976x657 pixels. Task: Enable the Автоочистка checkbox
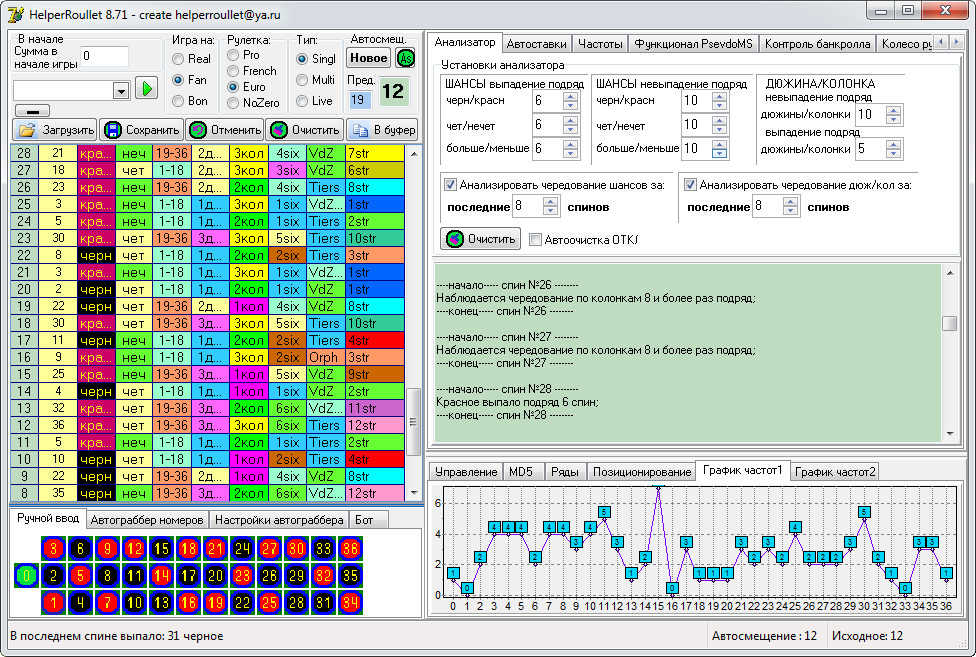(535, 239)
